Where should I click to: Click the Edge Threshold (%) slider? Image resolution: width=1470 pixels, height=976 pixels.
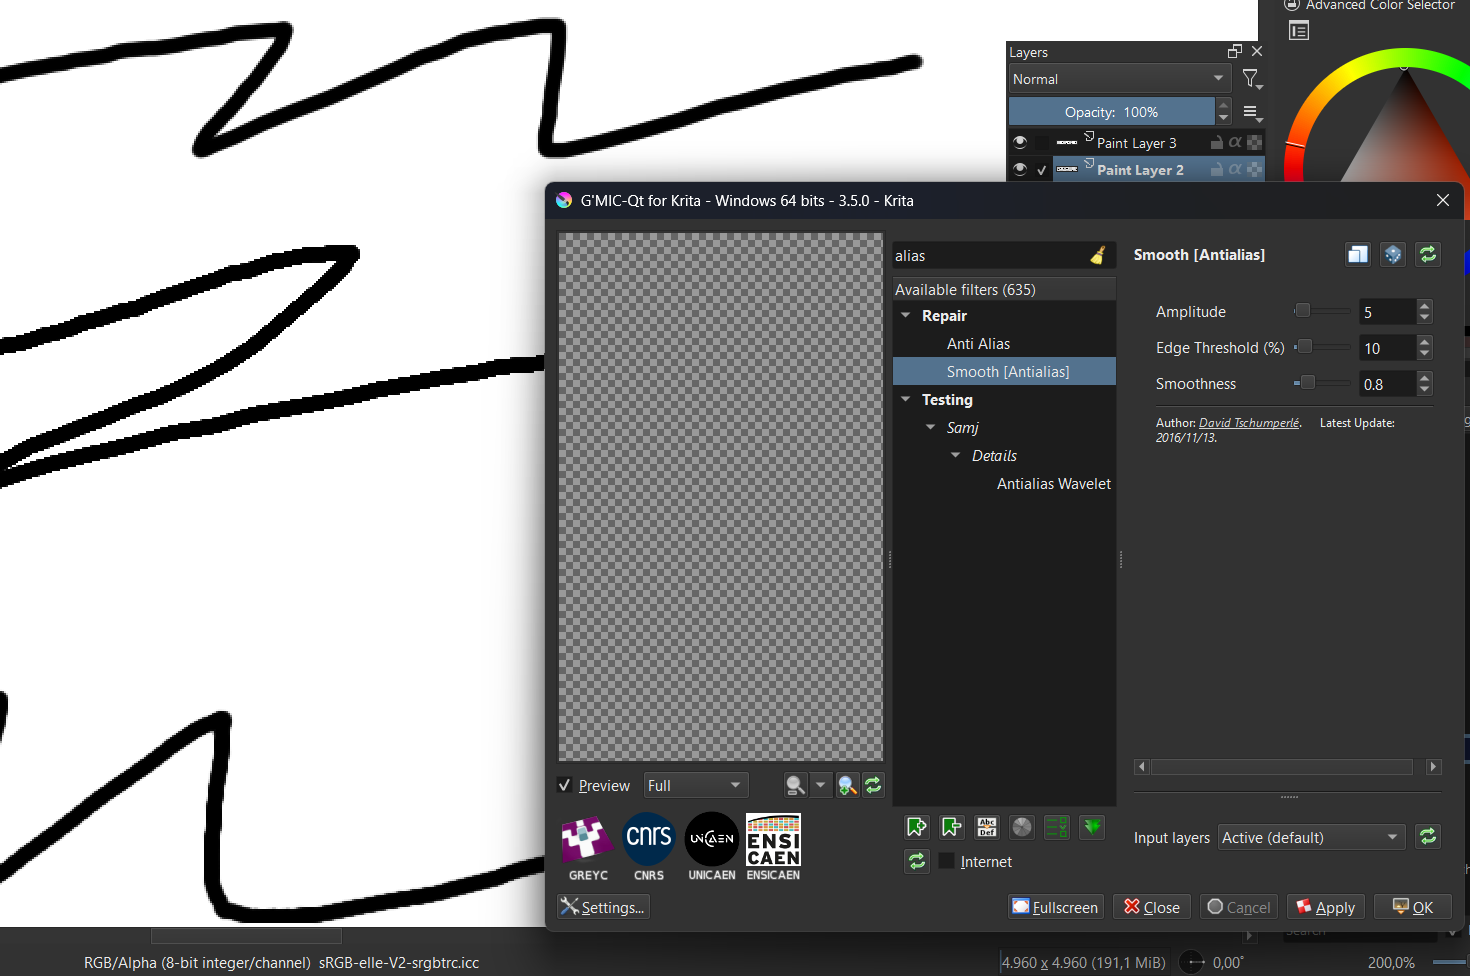[x=1321, y=347]
